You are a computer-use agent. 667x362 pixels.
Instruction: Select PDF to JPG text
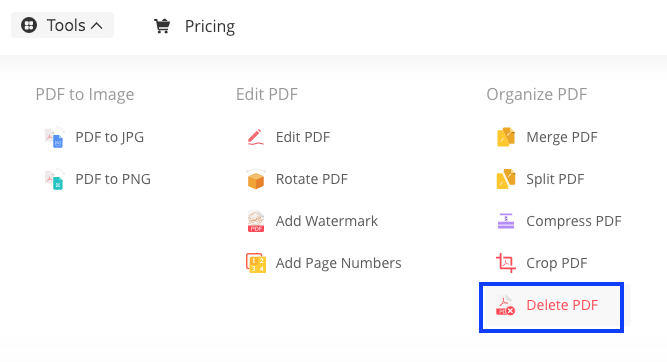pyautogui.click(x=110, y=137)
